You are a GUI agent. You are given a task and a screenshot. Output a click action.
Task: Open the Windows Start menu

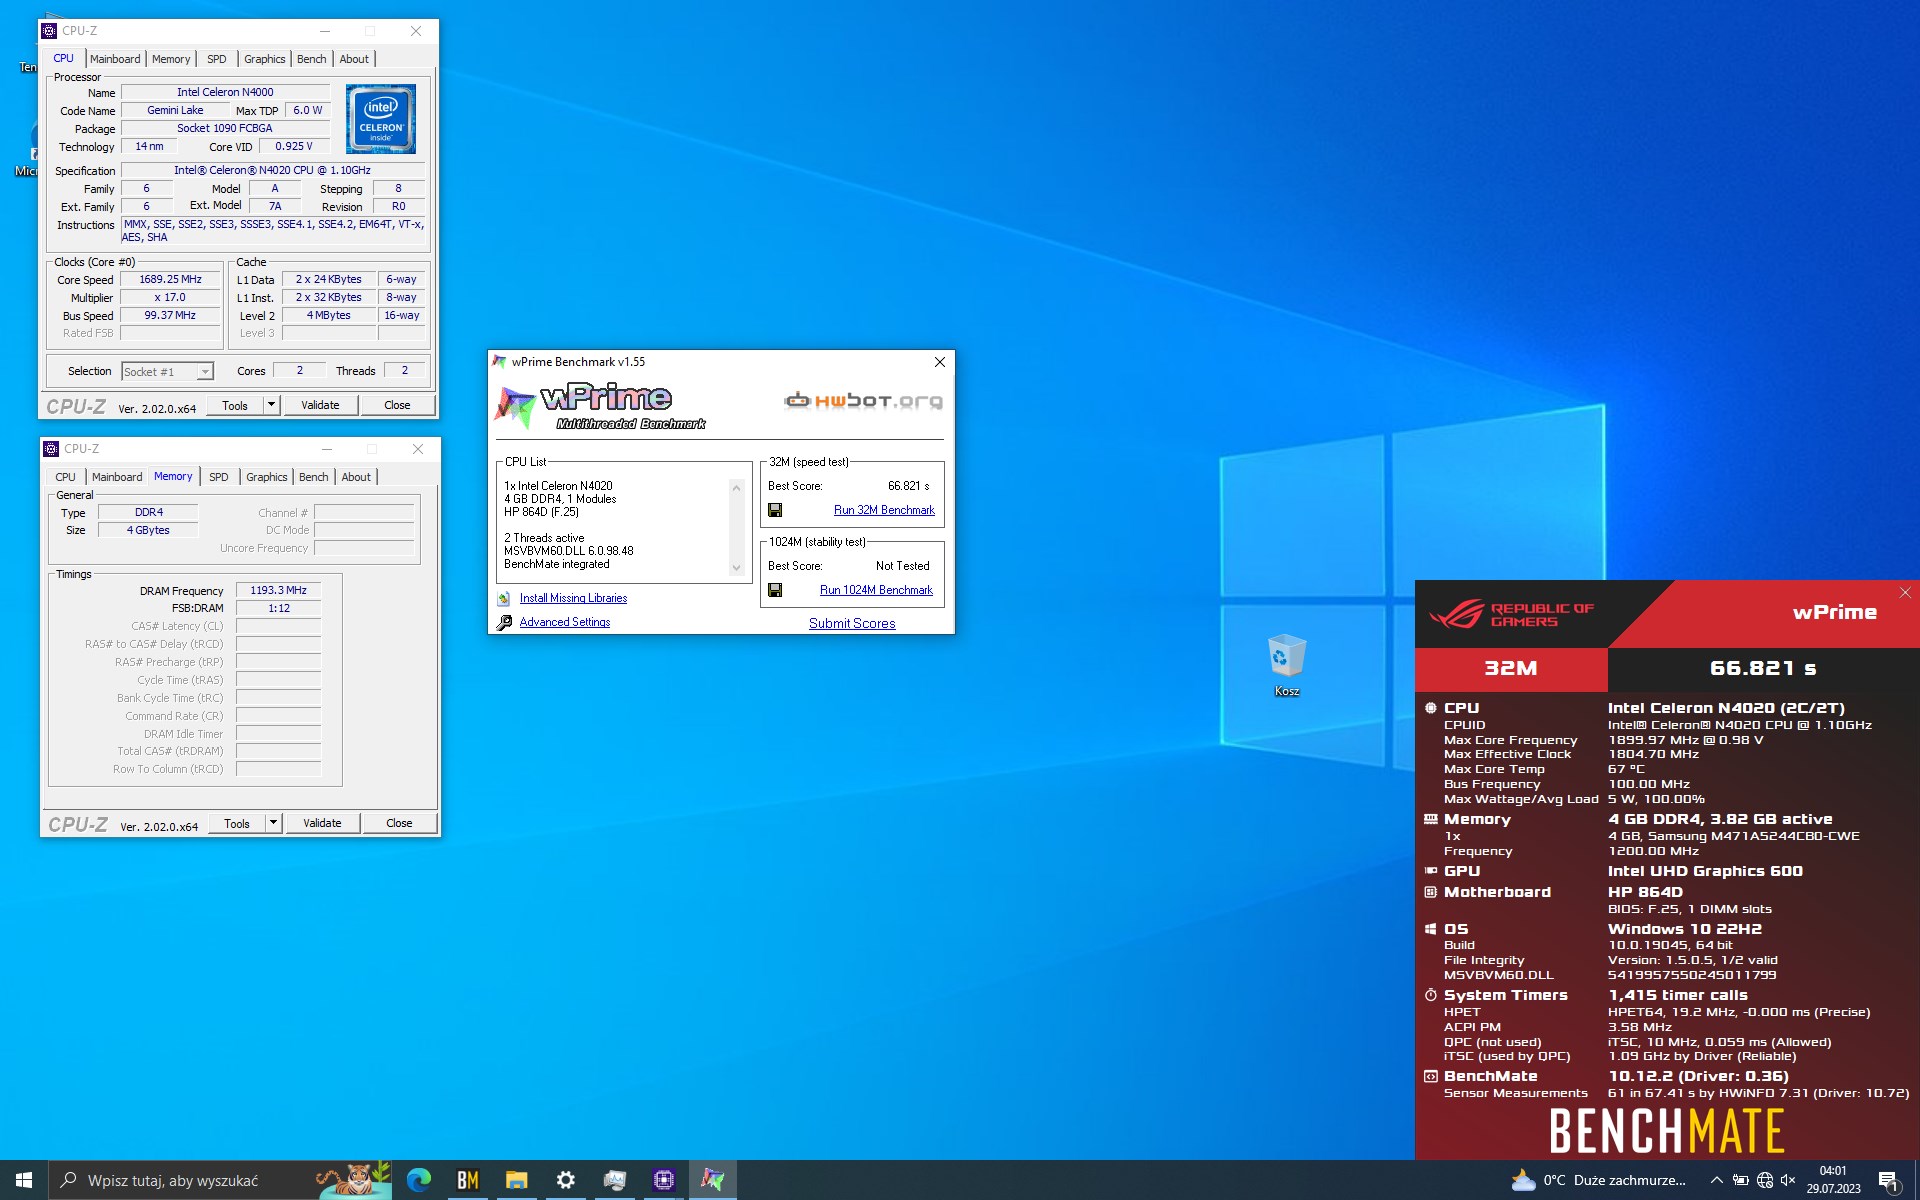[x=24, y=1180]
